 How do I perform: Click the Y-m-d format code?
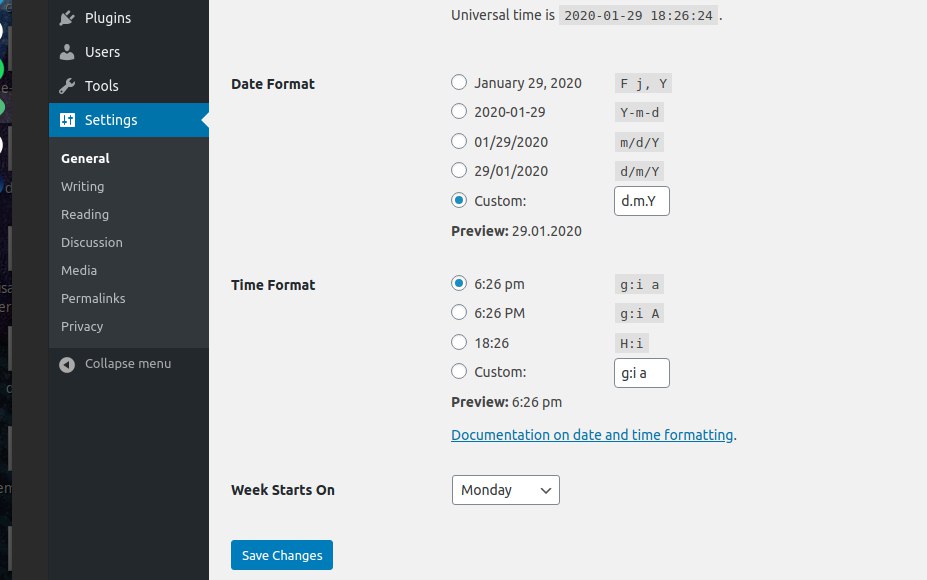pos(639,112)
